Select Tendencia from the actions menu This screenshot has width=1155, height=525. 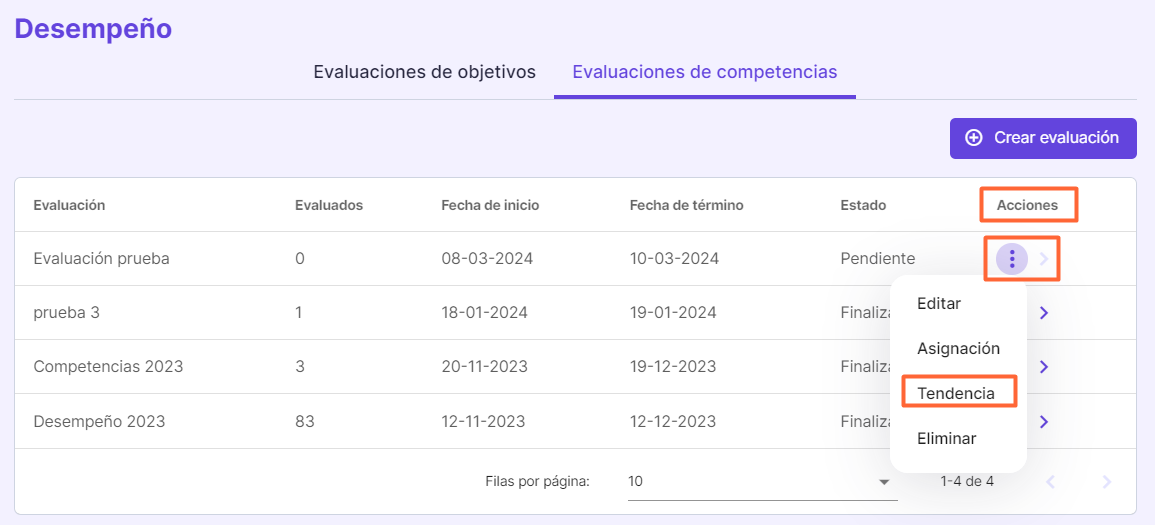point(956,393)
